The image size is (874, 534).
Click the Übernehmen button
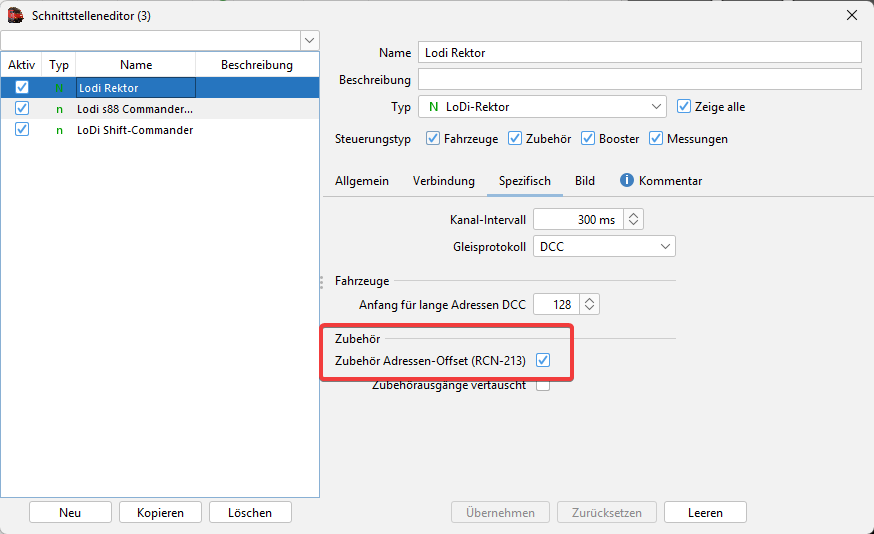501,512
